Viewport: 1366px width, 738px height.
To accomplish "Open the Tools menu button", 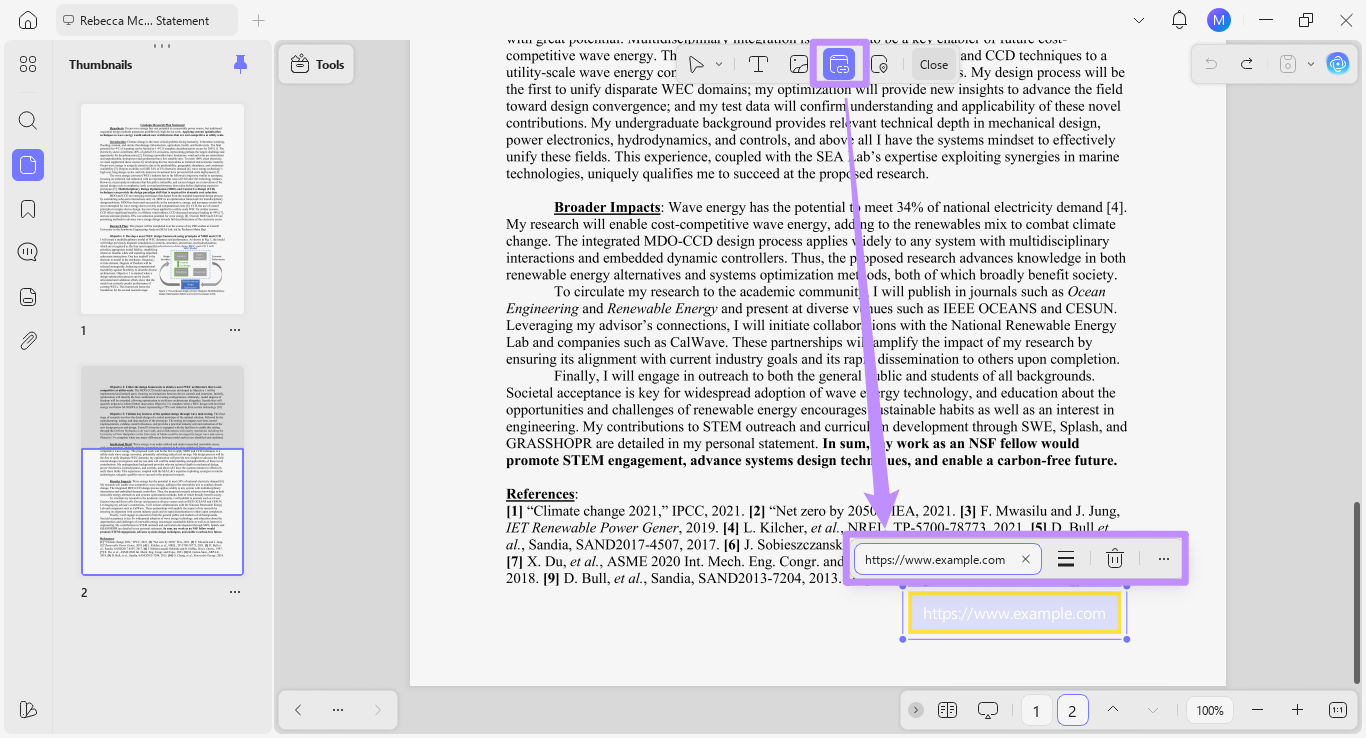I will click(317, 64).
